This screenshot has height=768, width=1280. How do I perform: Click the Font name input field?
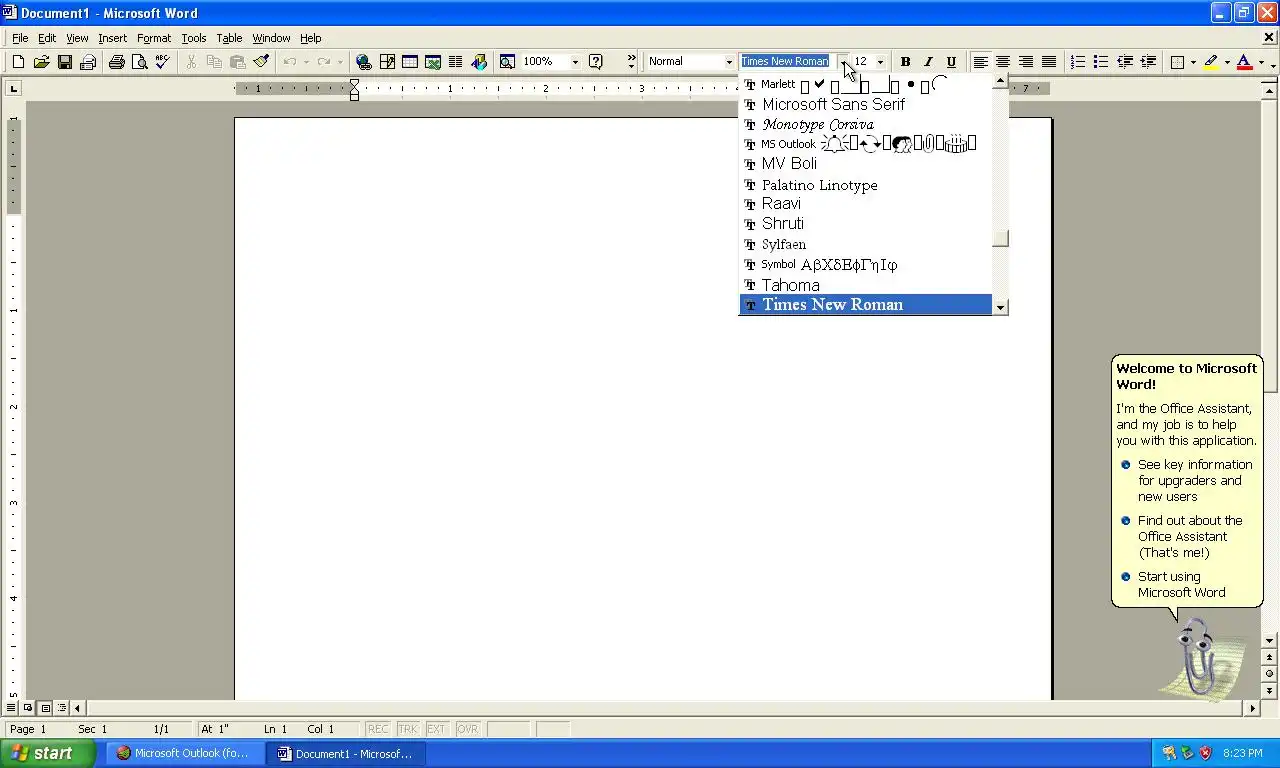(x=788, y=62)
